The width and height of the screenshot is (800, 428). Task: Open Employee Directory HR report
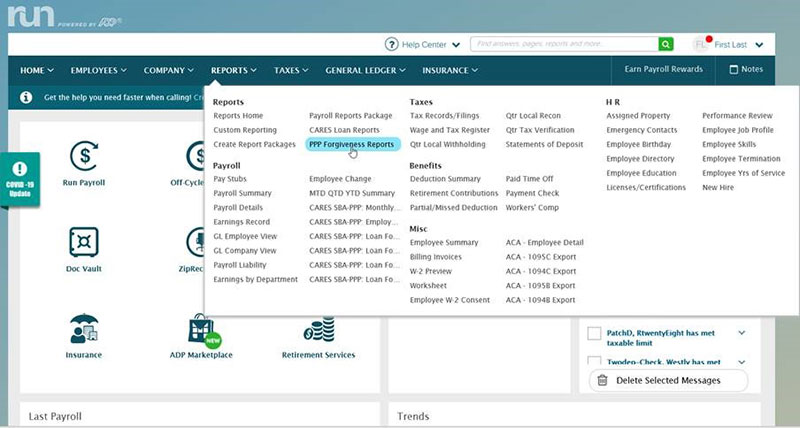[x=640, y=159]
